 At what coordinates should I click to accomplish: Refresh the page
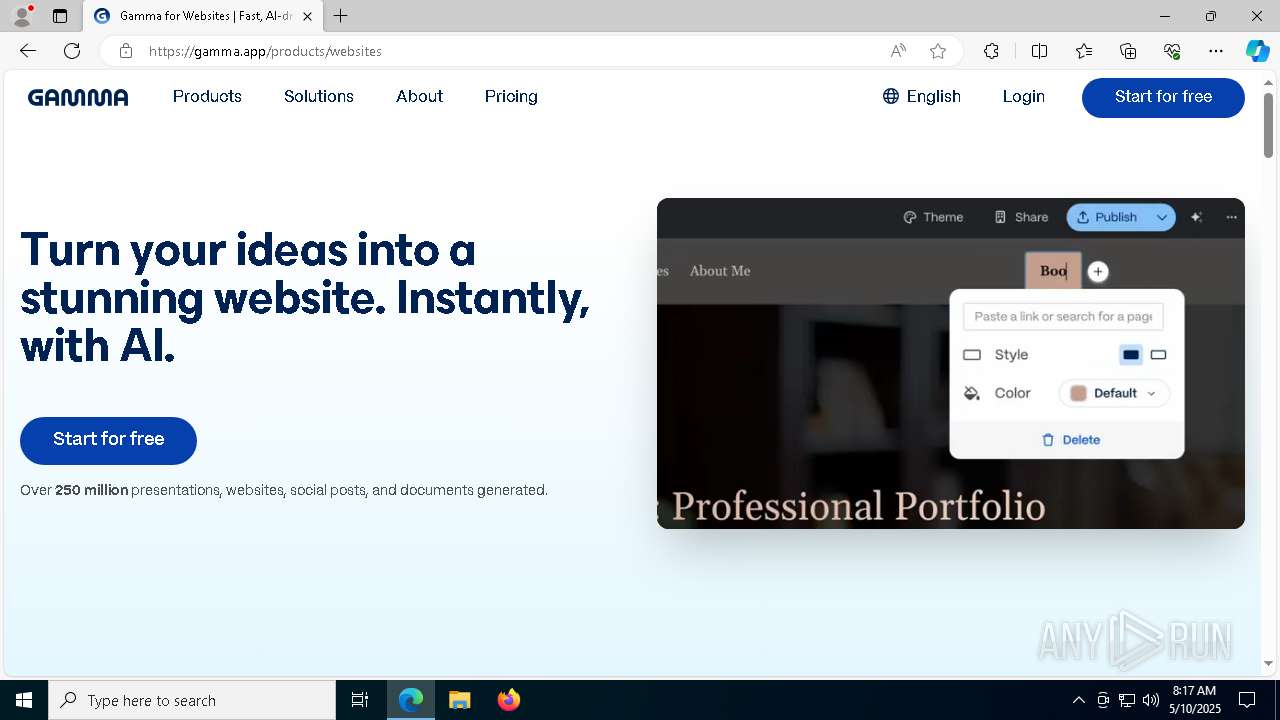72,51
